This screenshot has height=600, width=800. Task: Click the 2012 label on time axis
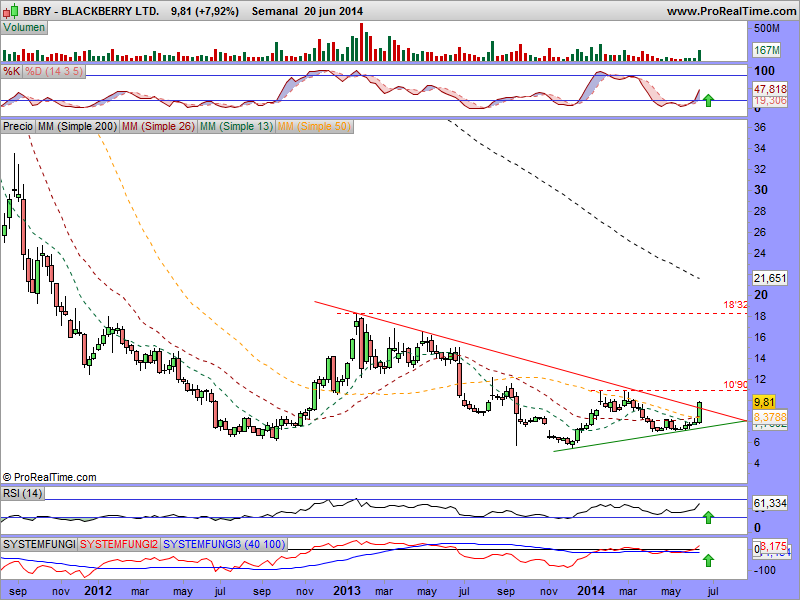click(x=97, y=591)
